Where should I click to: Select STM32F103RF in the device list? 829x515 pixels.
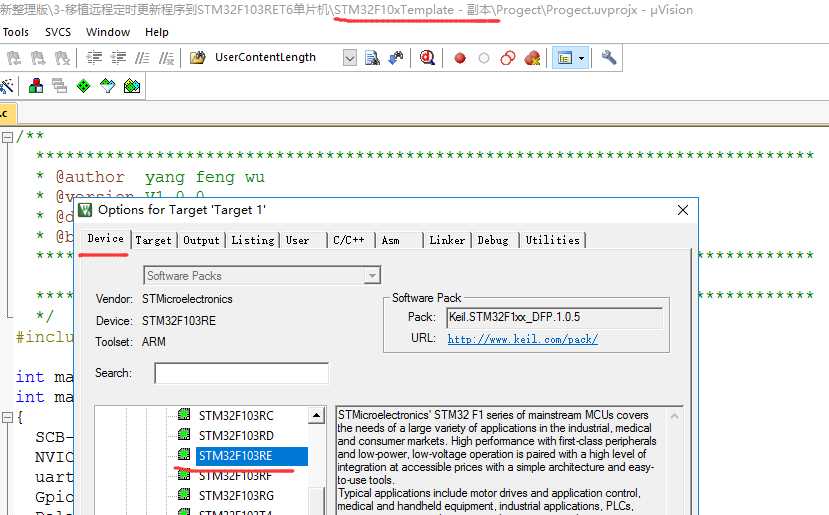pyautogui.click(x=236, y=476)
